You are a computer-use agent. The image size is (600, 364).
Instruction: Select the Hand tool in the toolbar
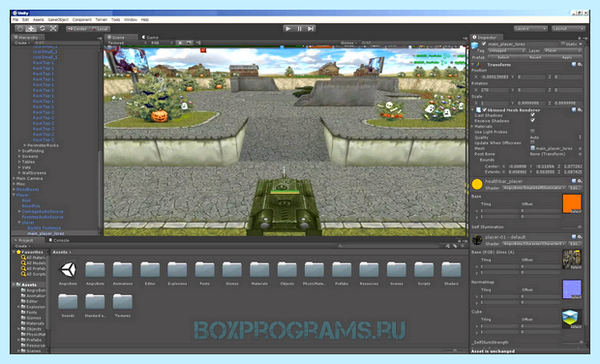20,29
